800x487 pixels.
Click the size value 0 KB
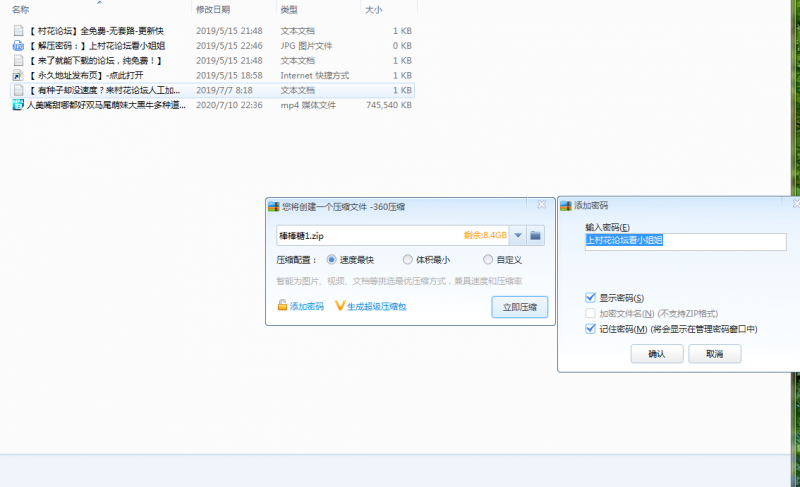(x=402, y=45)
